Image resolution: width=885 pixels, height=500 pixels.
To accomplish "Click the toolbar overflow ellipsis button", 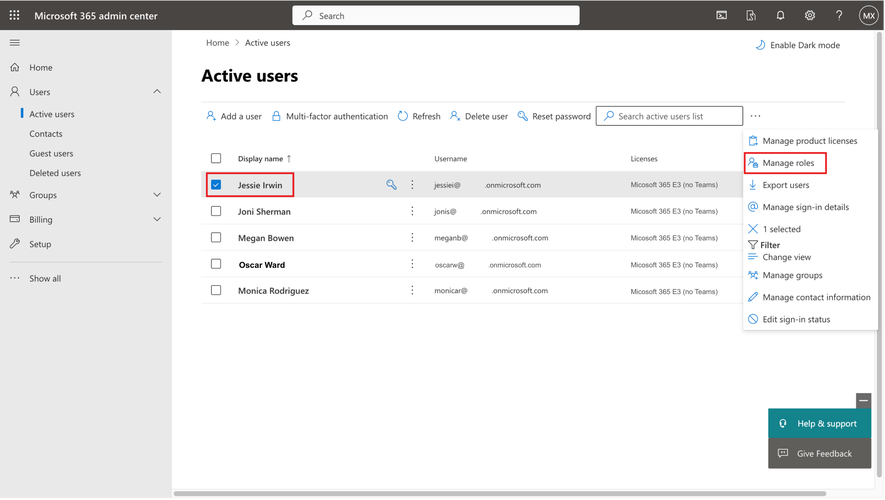I will [755, 116].
